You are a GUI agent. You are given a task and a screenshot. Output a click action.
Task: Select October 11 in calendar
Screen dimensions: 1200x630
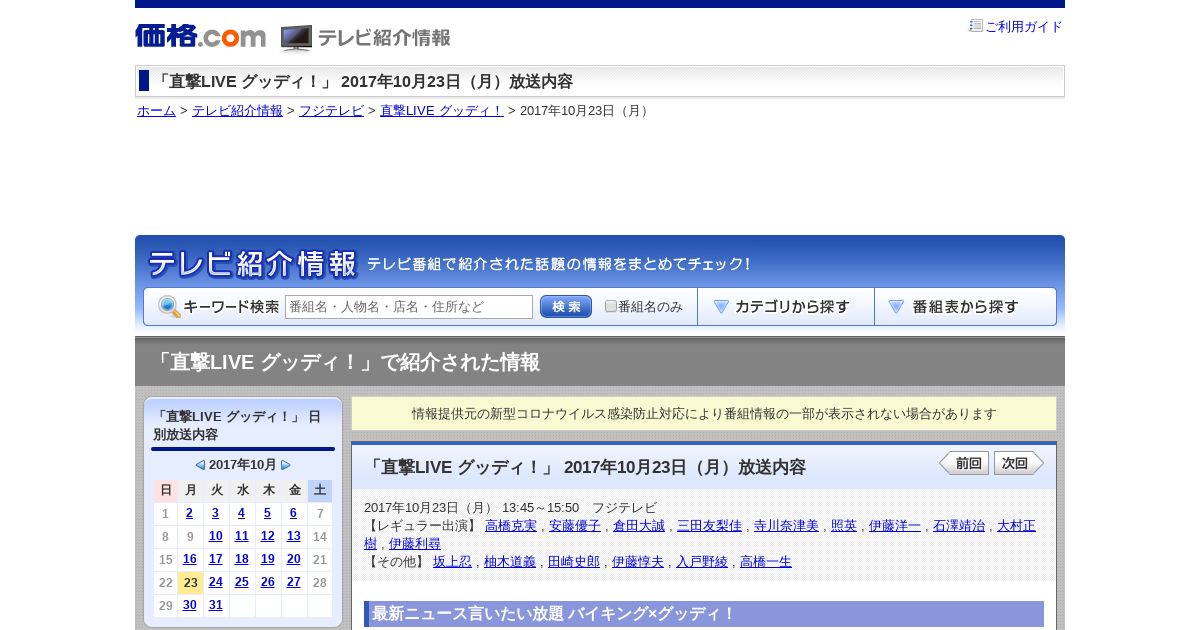(241, 536)
